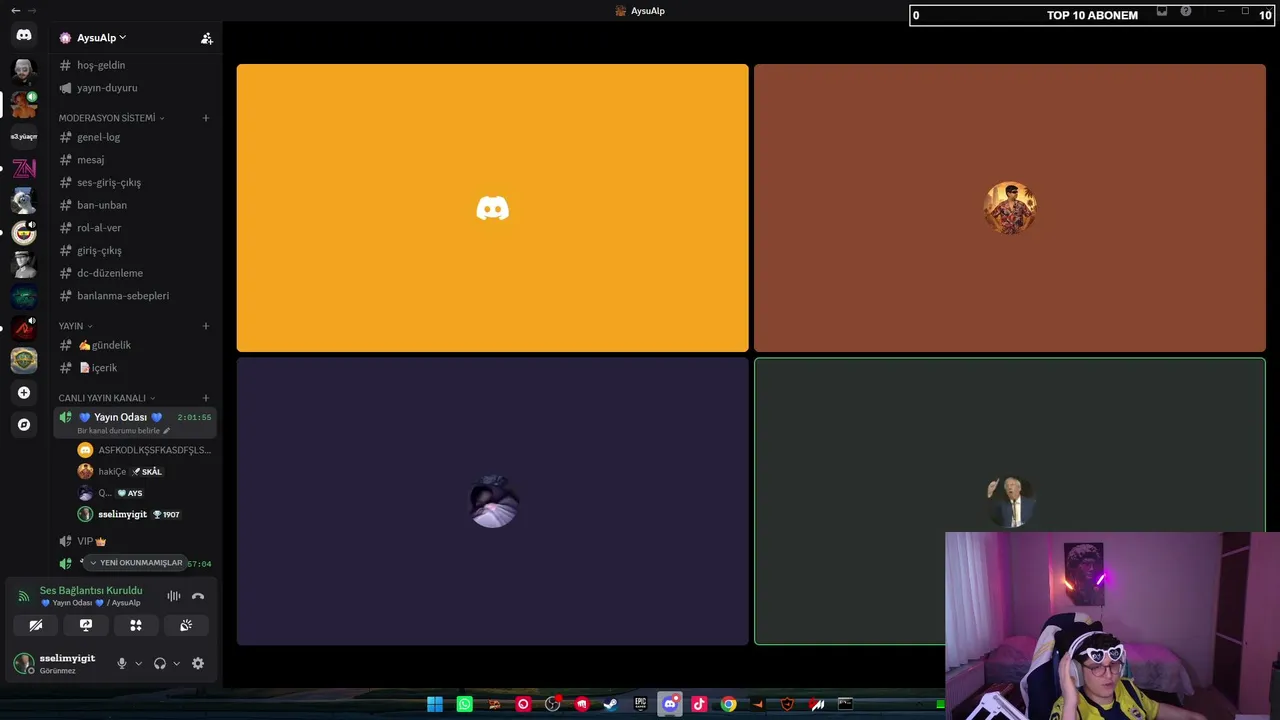Focus the brown video tile with avatar
This screenshot has height=720, width=1280.
[x=1009, y=208]
